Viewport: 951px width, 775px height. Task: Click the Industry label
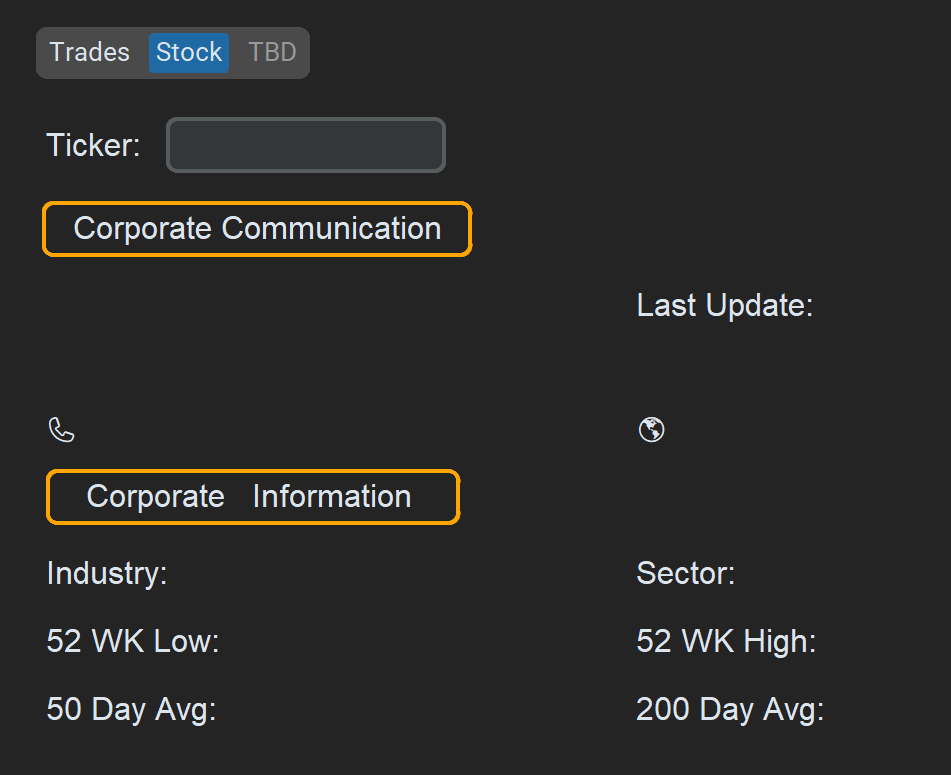pyautogui.click(x=106, y=574)
